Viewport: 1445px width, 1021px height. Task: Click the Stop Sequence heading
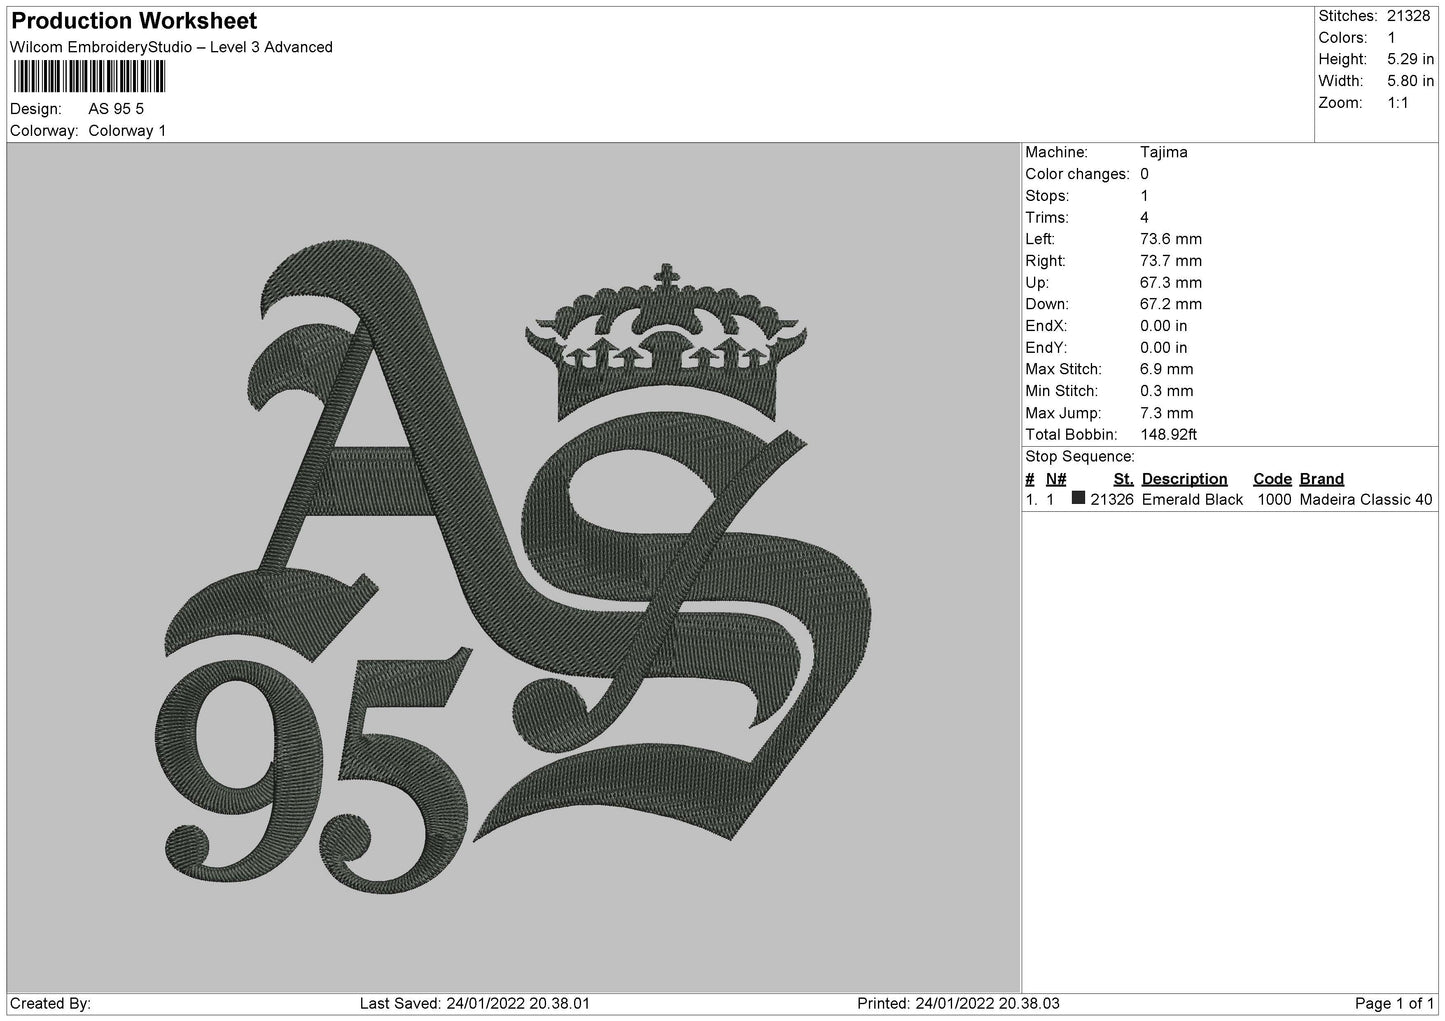click(x=1080, y=457)
